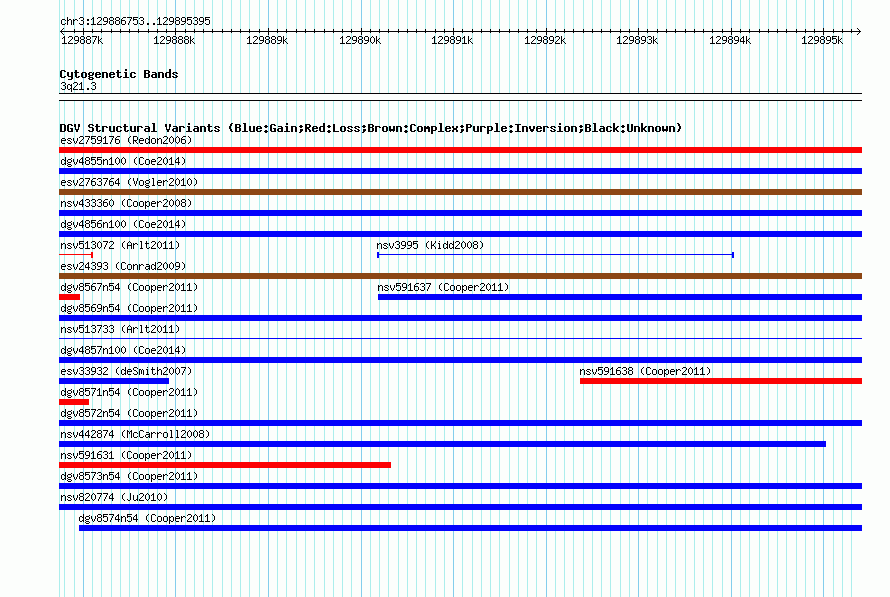This screenshot has height=597, width=890.
Task: Open nsv442874 (McCarroll2008) label
Action: point(135,434)
